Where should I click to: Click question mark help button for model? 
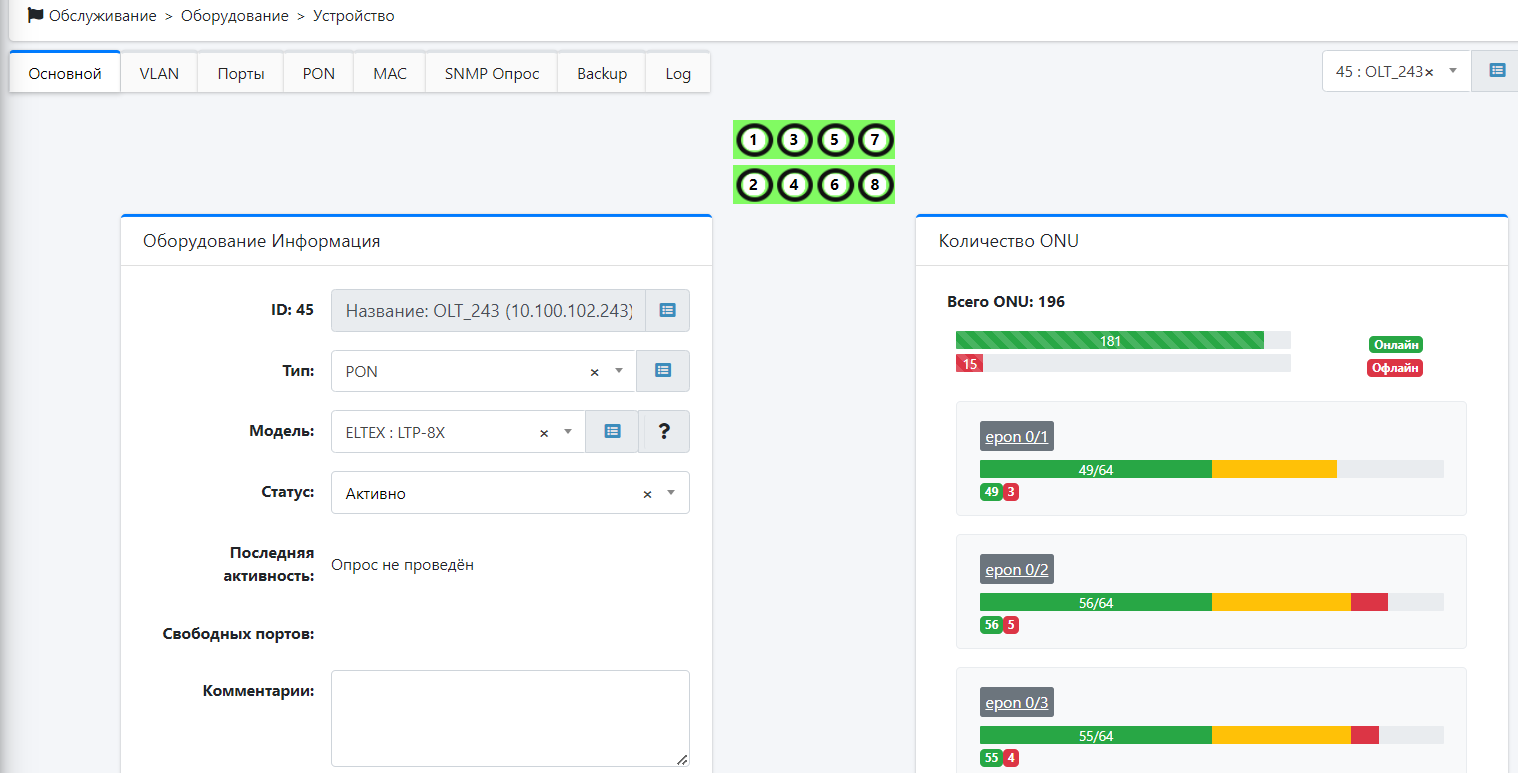(x=664, y=432)
